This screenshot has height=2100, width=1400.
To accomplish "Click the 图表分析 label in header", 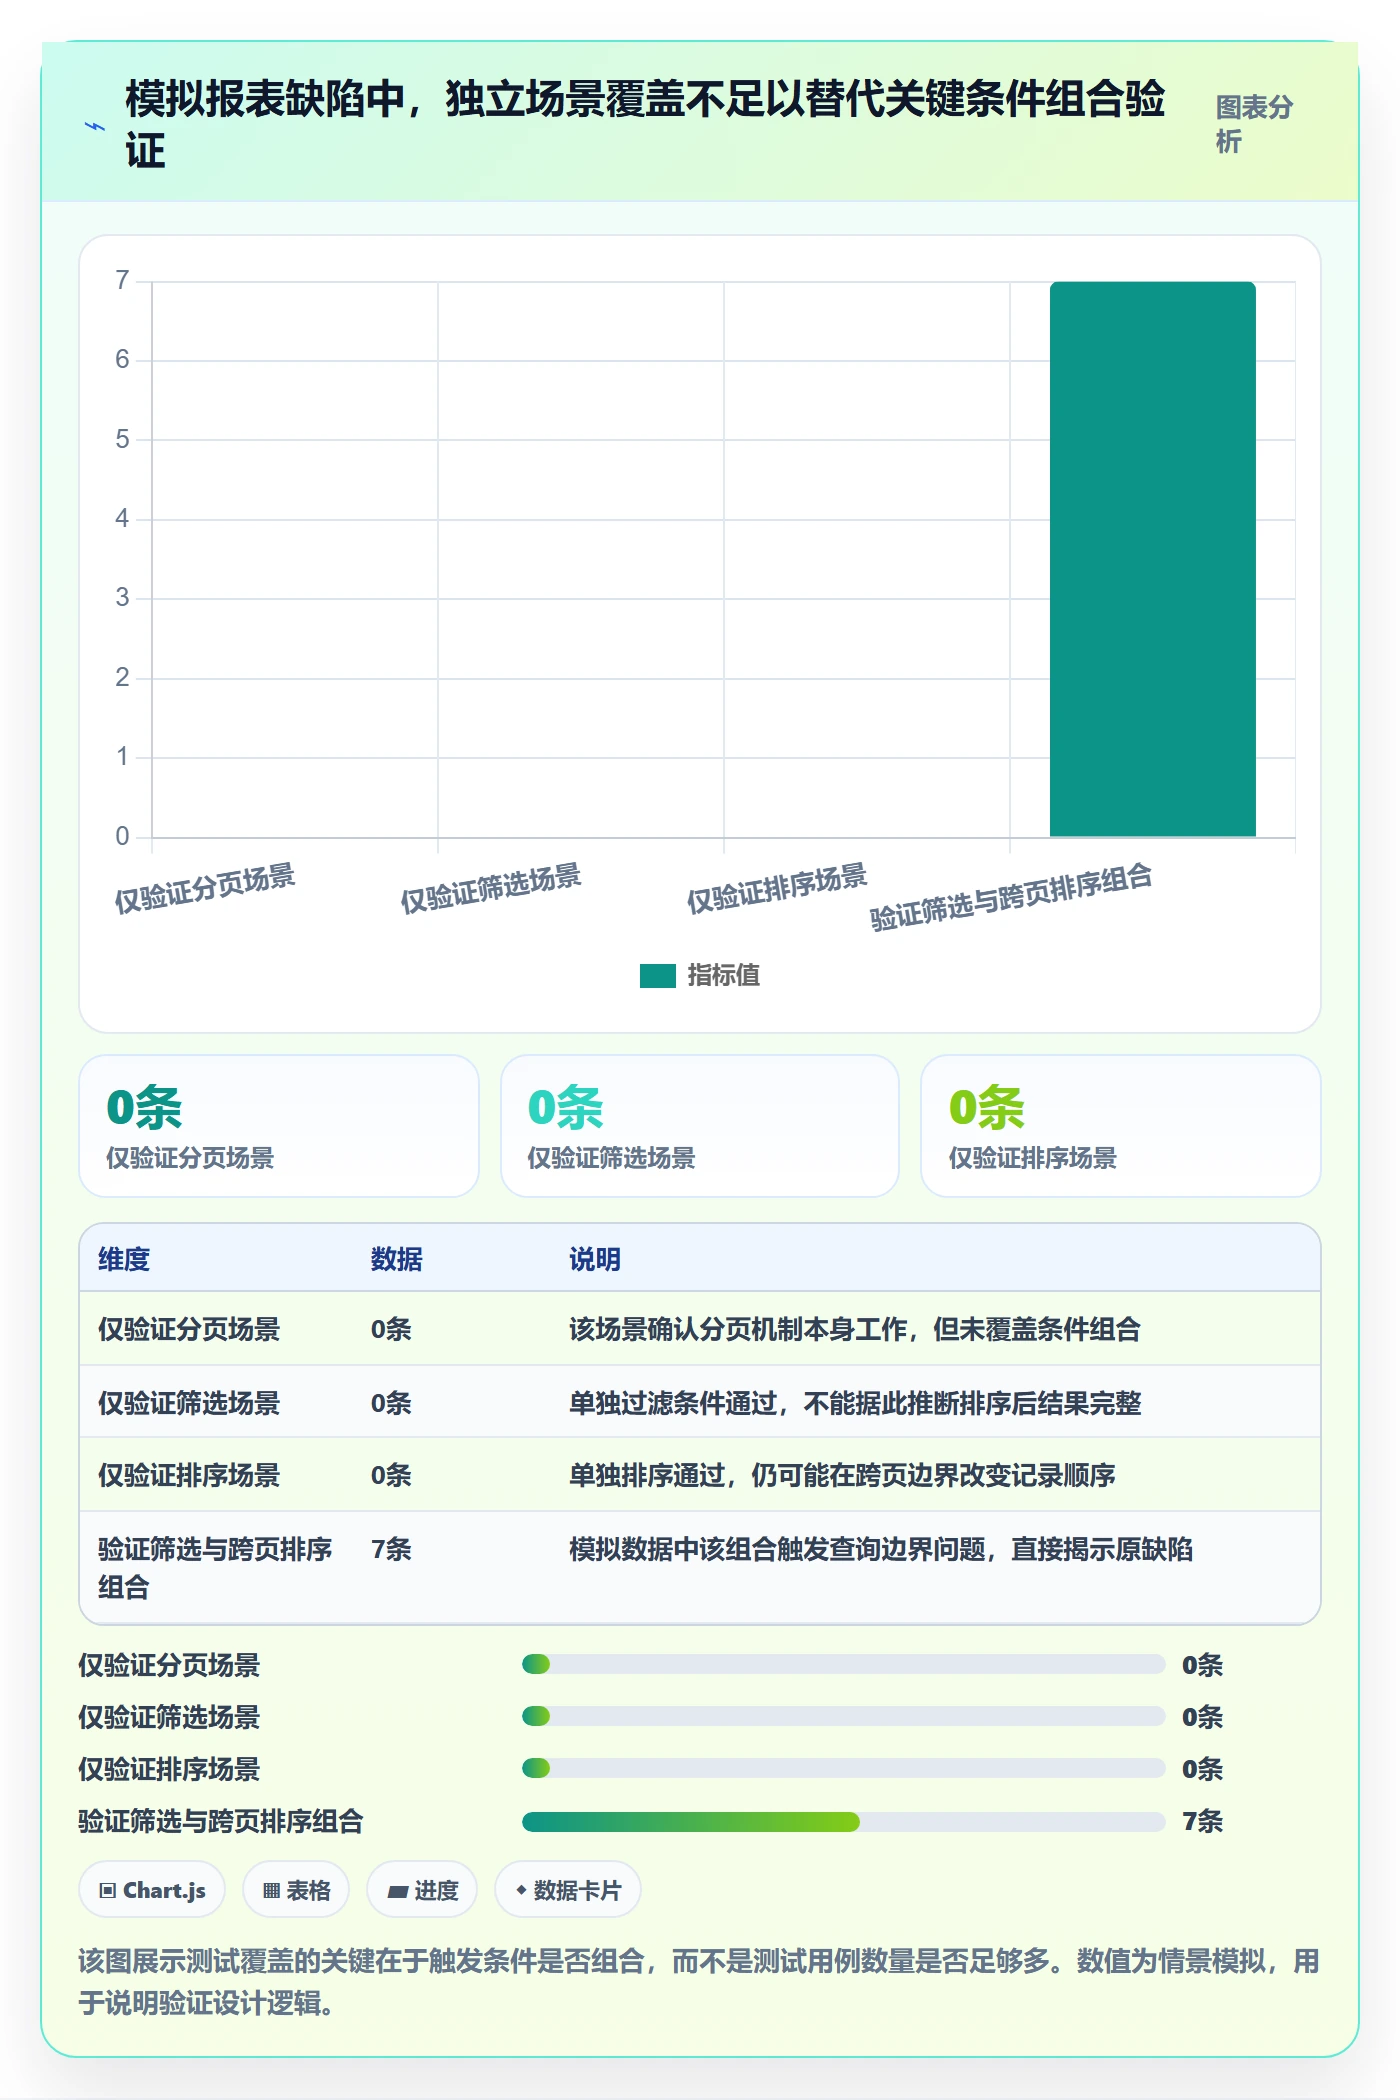I will tap(1255, 124).
